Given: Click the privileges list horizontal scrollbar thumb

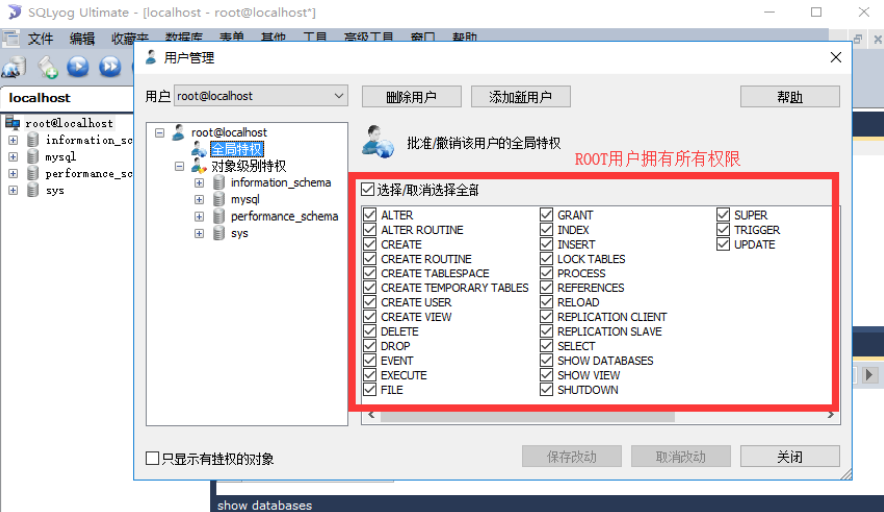Looking at the screenshot, I should point(527,416).
